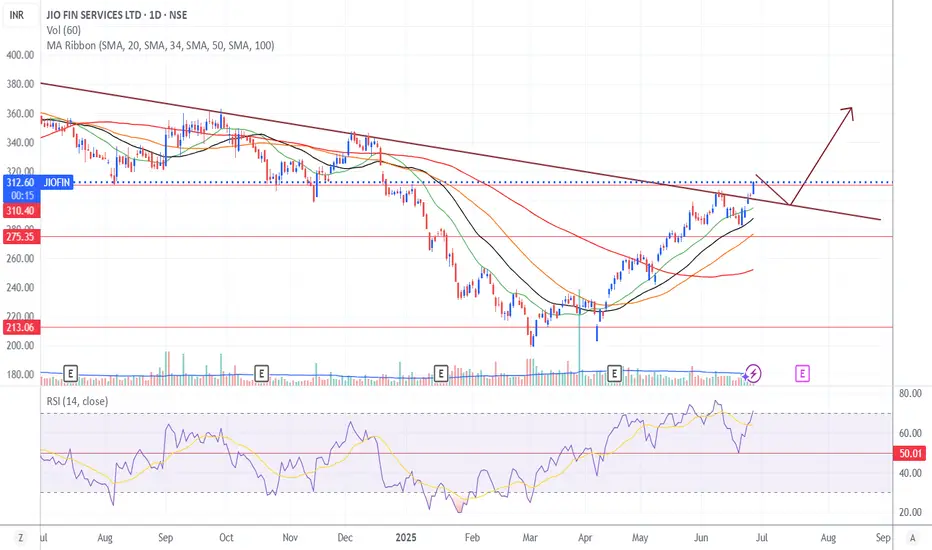Viewport: 932px width, 550px height.
Task: Click the Mar label on time axis
Action: tap(530, 538)
